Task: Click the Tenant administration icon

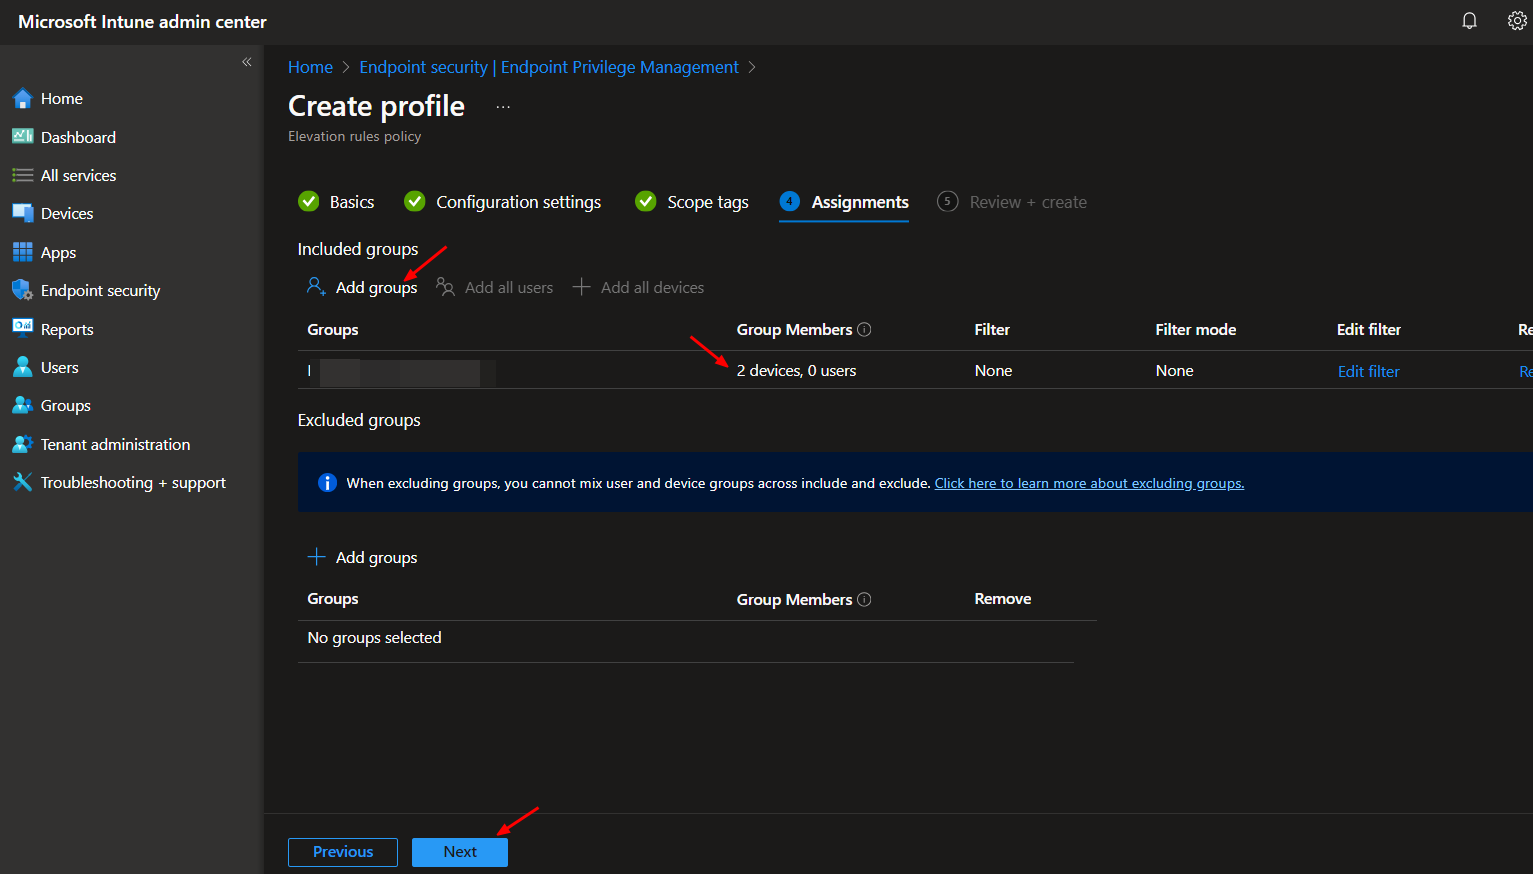Action: click(22, 444)
